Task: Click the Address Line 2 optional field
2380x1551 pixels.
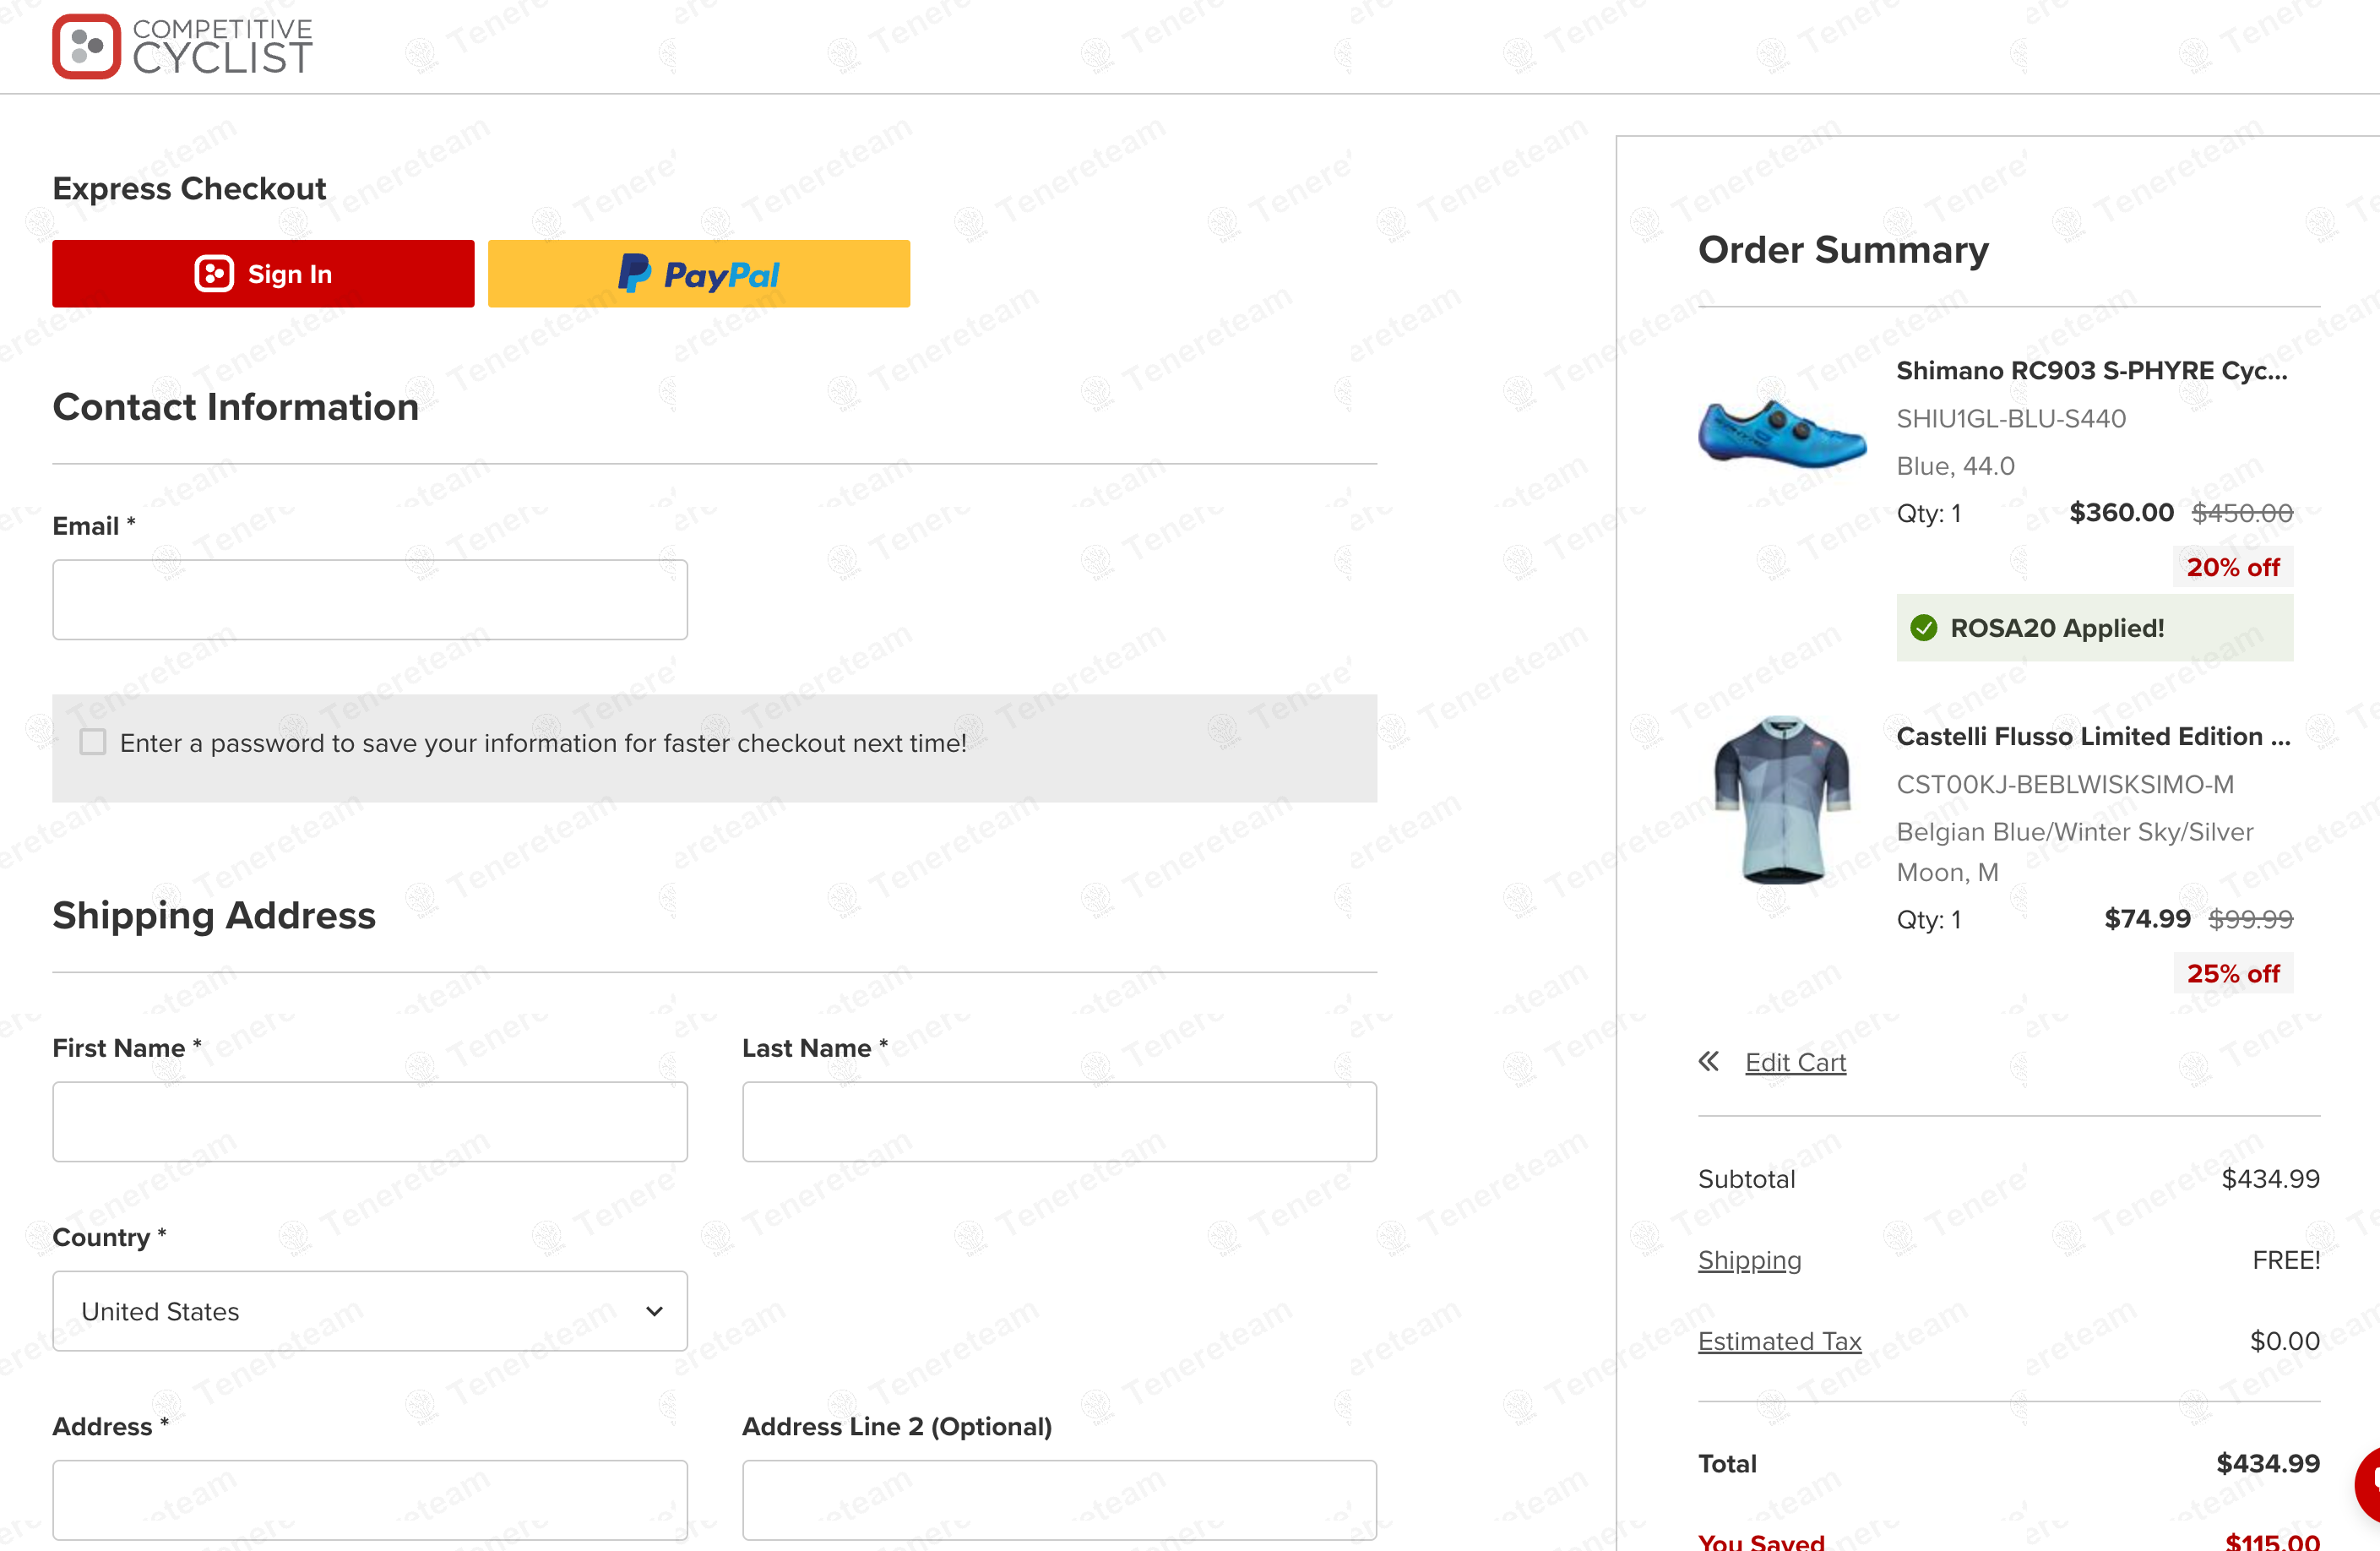Action: (x=1058, y=1499)
